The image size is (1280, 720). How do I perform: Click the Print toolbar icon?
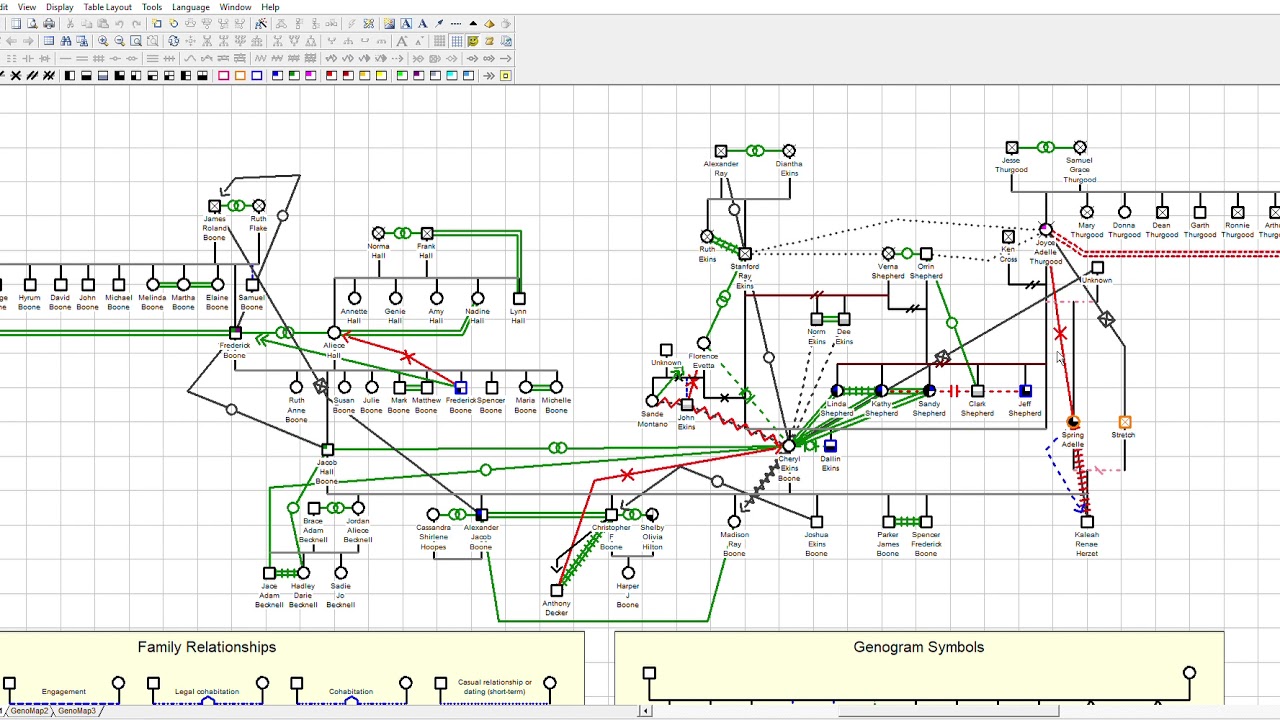(x=49, y=23)
